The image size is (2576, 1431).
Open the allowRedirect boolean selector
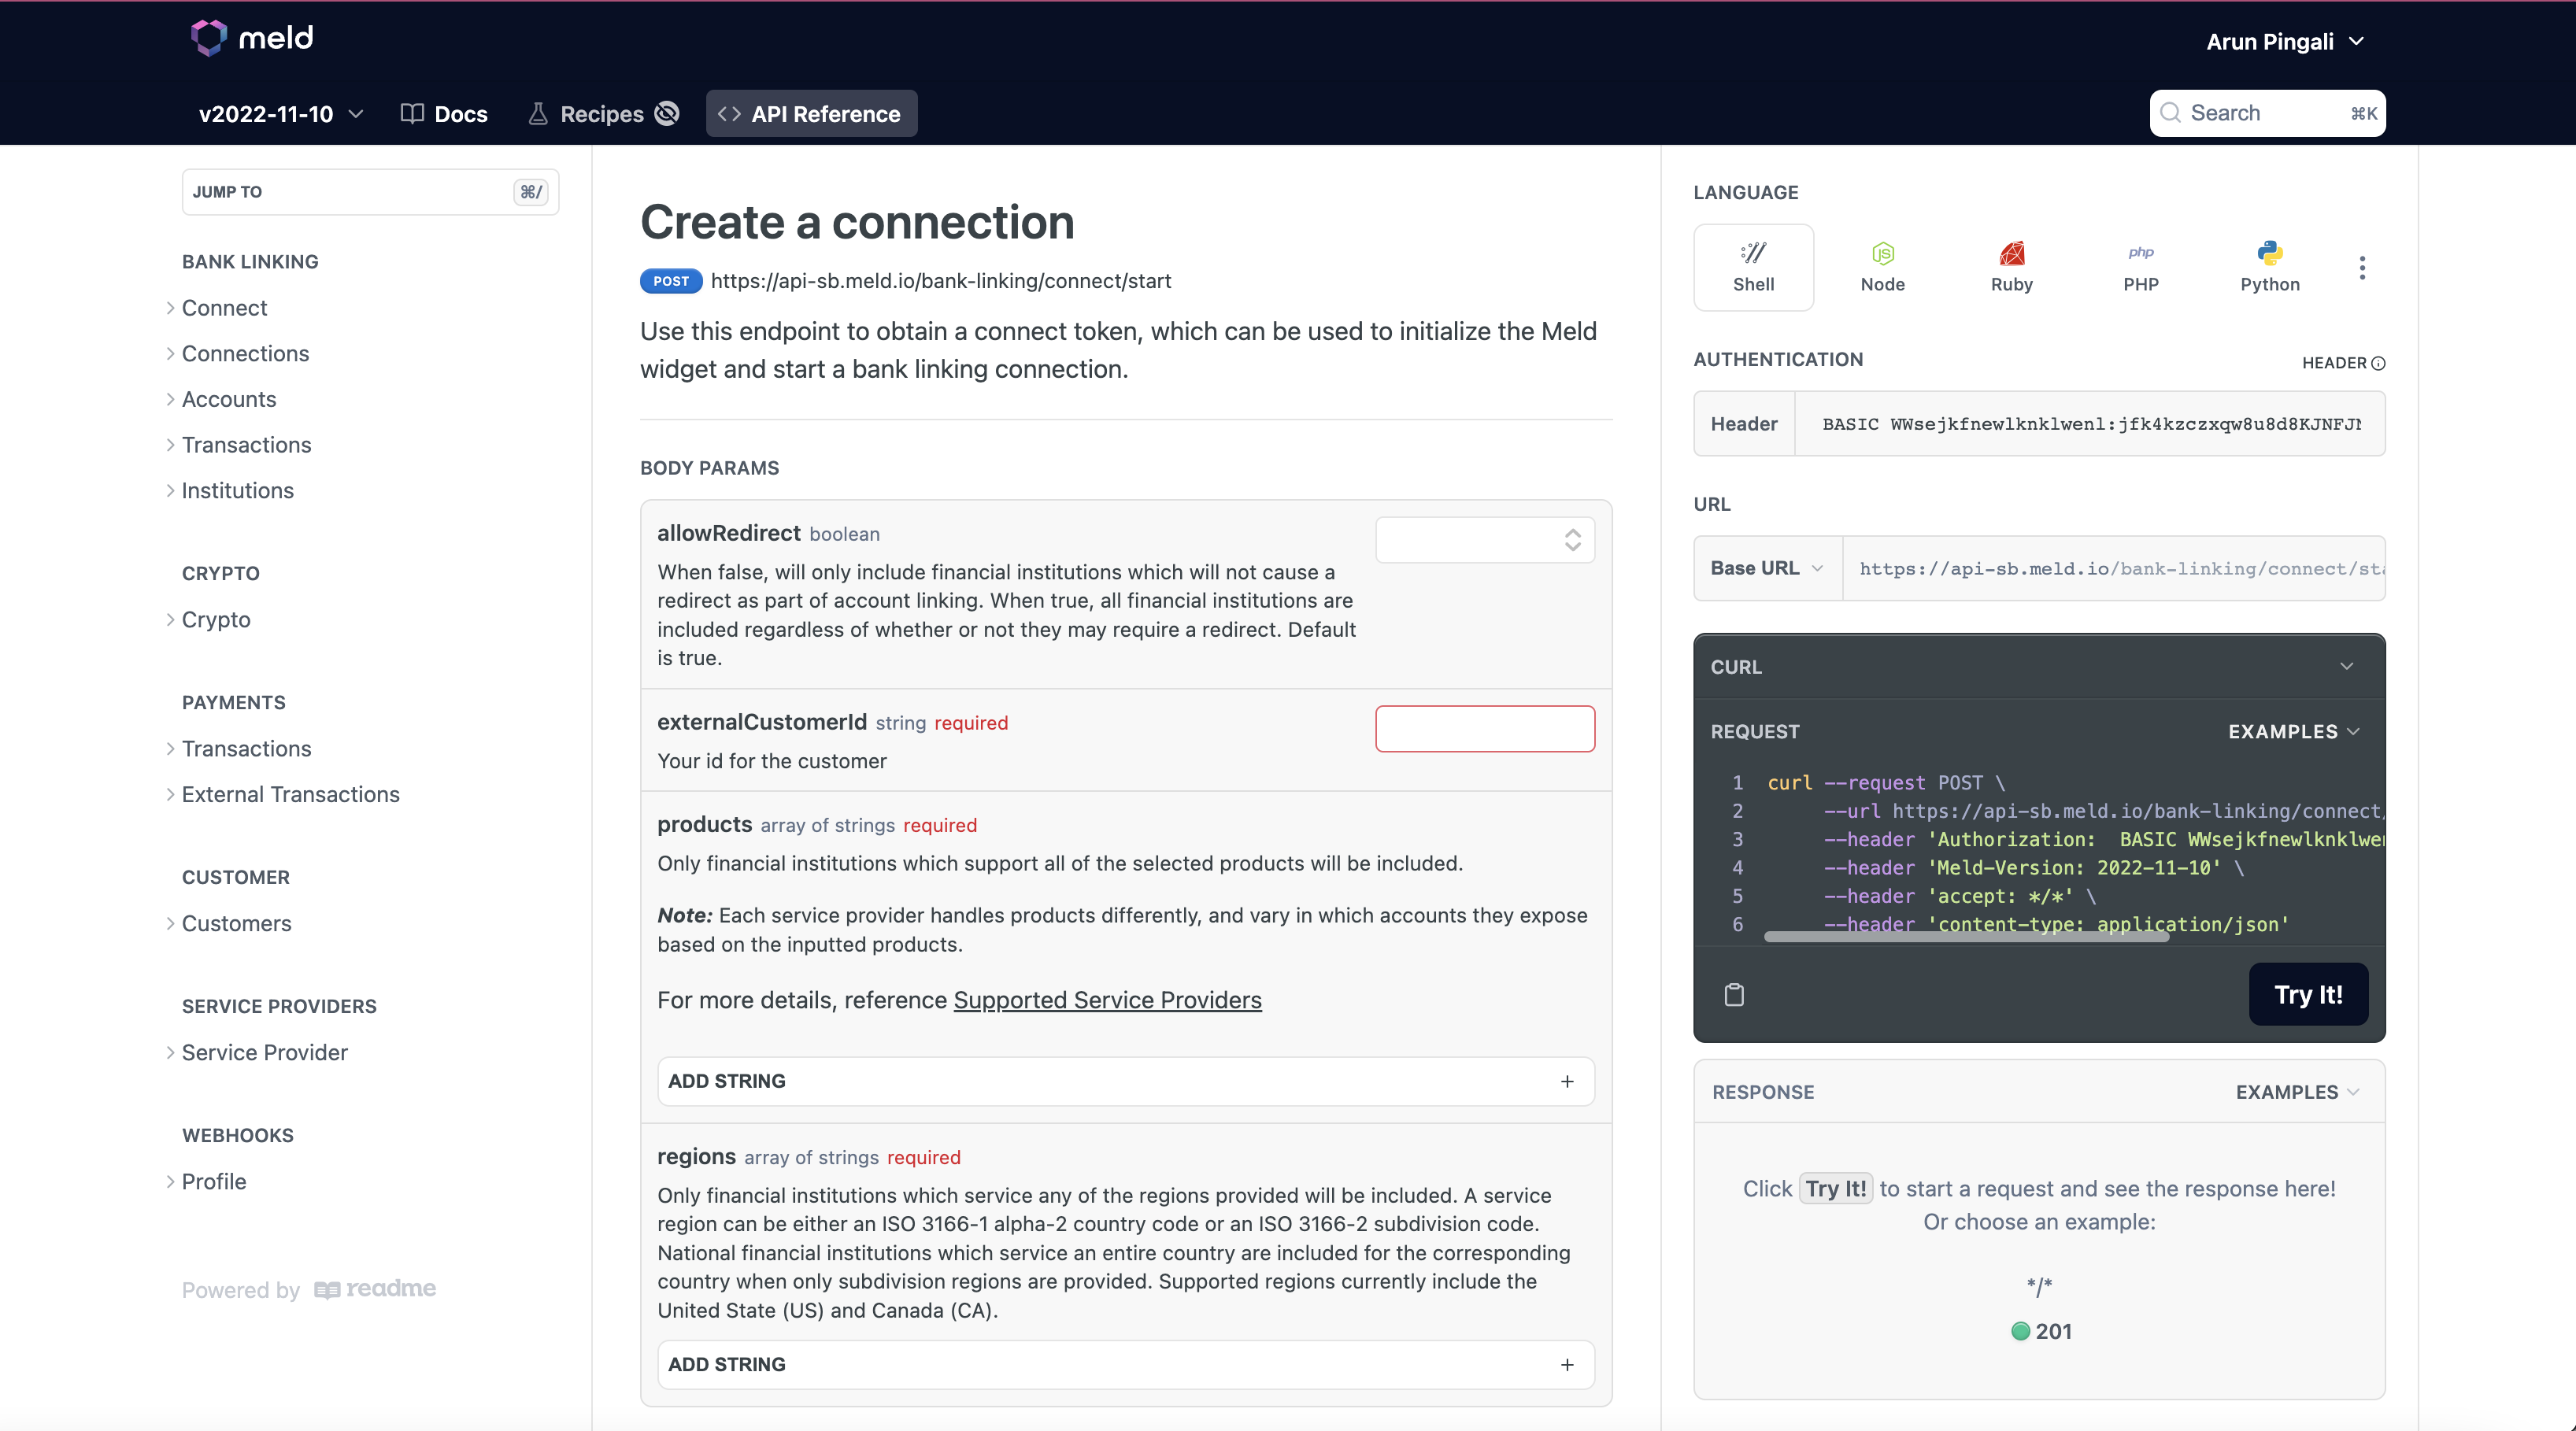pyautogui.click(x=1484, y=540)
